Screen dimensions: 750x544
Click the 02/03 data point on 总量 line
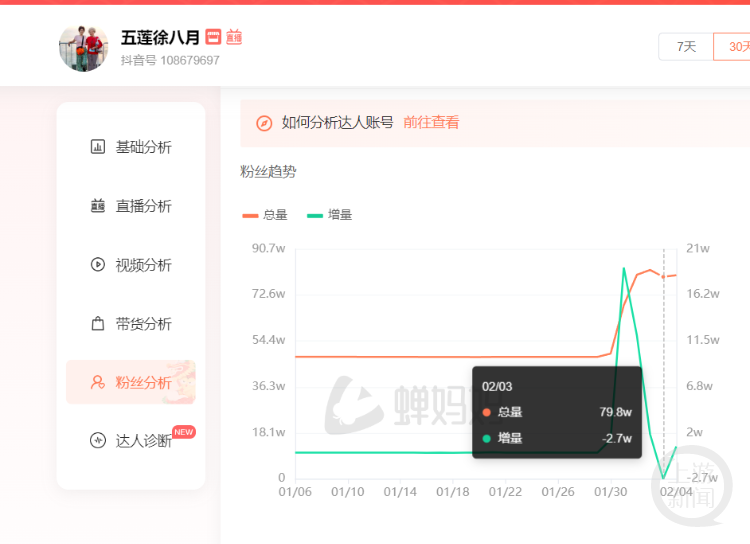coord(663,277)
